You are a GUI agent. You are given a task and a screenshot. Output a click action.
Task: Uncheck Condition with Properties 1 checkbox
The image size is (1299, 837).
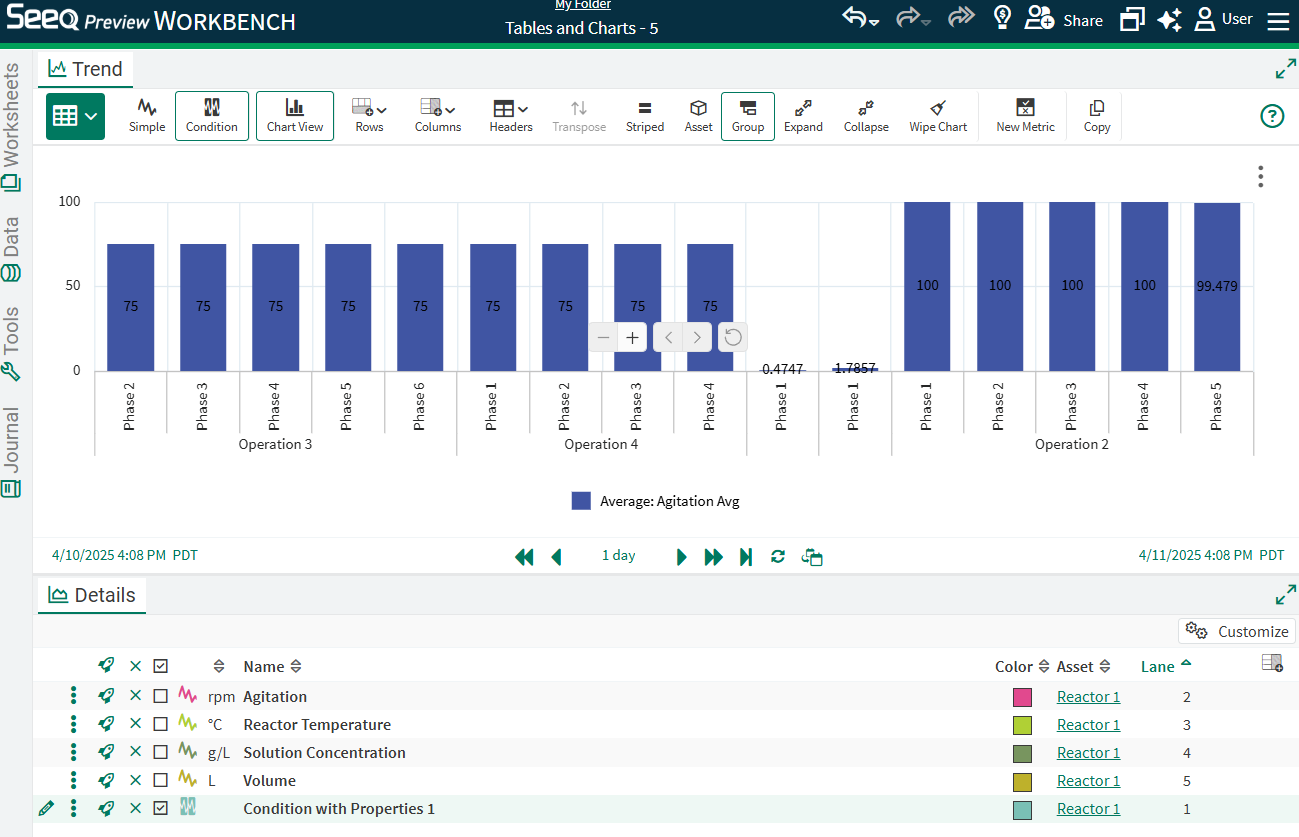(161, 809)
